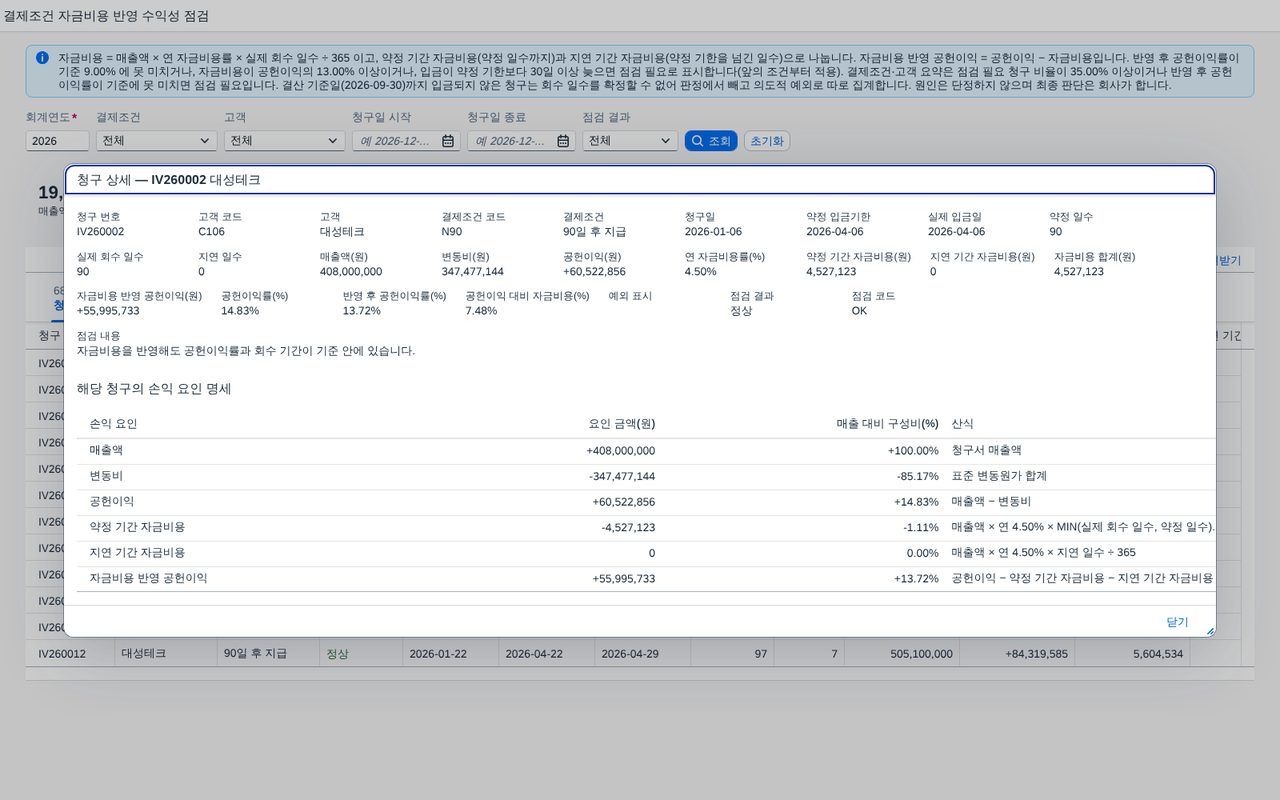The width and height of the screenshot is (1280, 800).
Task: Select the 자금비용 반영 공헌이익 breakdown row
Action: 646,579
